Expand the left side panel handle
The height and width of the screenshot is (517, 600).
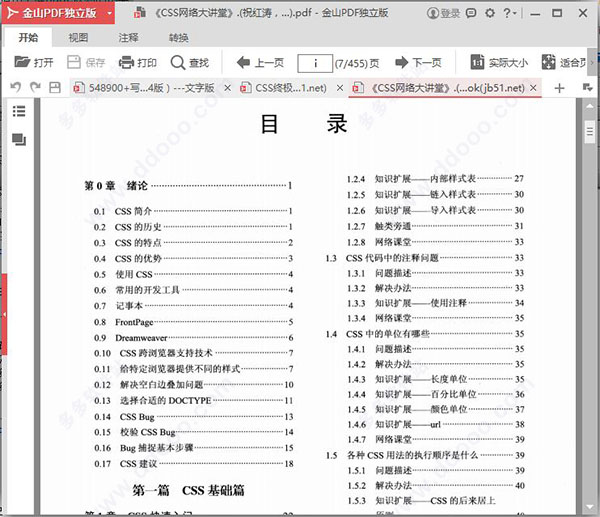point(4,314)
